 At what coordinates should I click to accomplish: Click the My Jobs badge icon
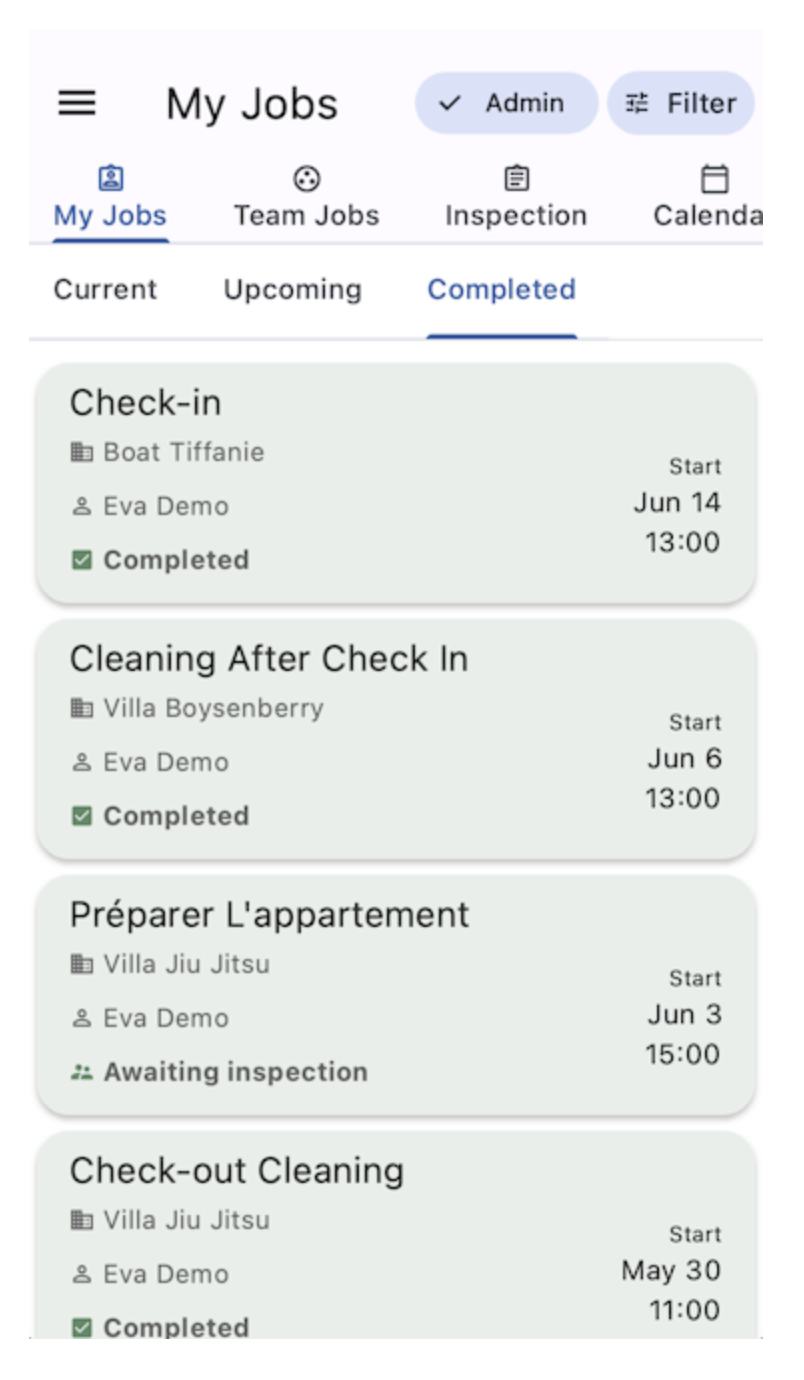(x=110, y=179)
